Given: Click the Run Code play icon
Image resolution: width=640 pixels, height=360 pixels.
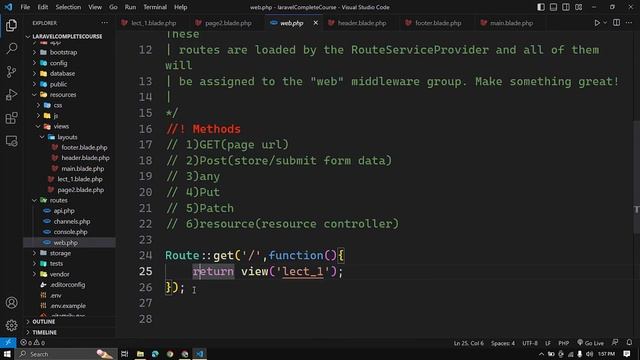Looking at the screenshot, I should pos(597,23).
